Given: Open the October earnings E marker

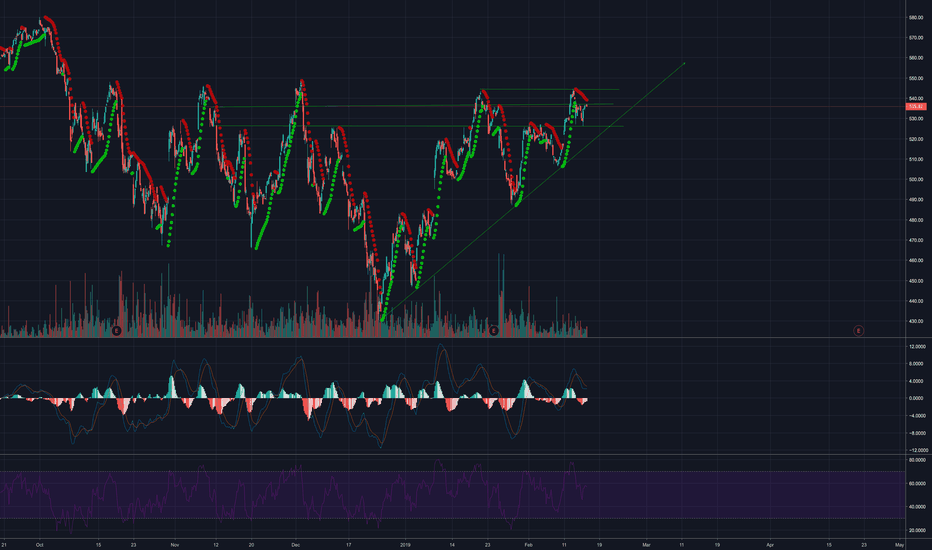Looking at the screenshot, I should (x=116, y=331).
